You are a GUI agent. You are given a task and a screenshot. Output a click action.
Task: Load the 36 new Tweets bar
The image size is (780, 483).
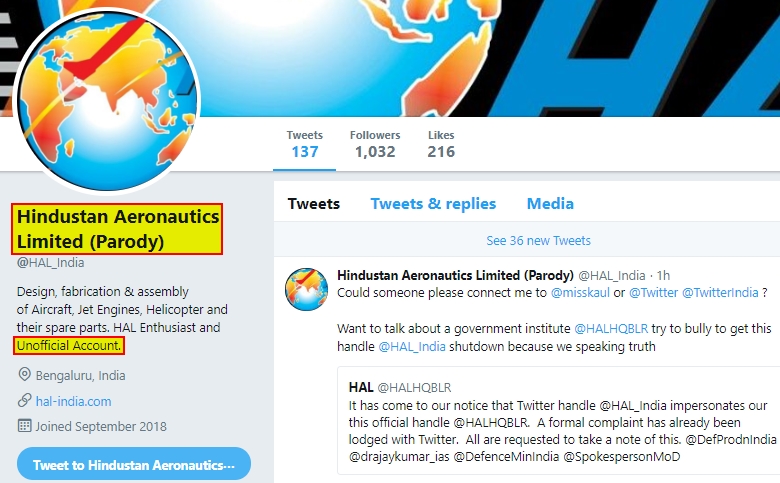(539, 241)
